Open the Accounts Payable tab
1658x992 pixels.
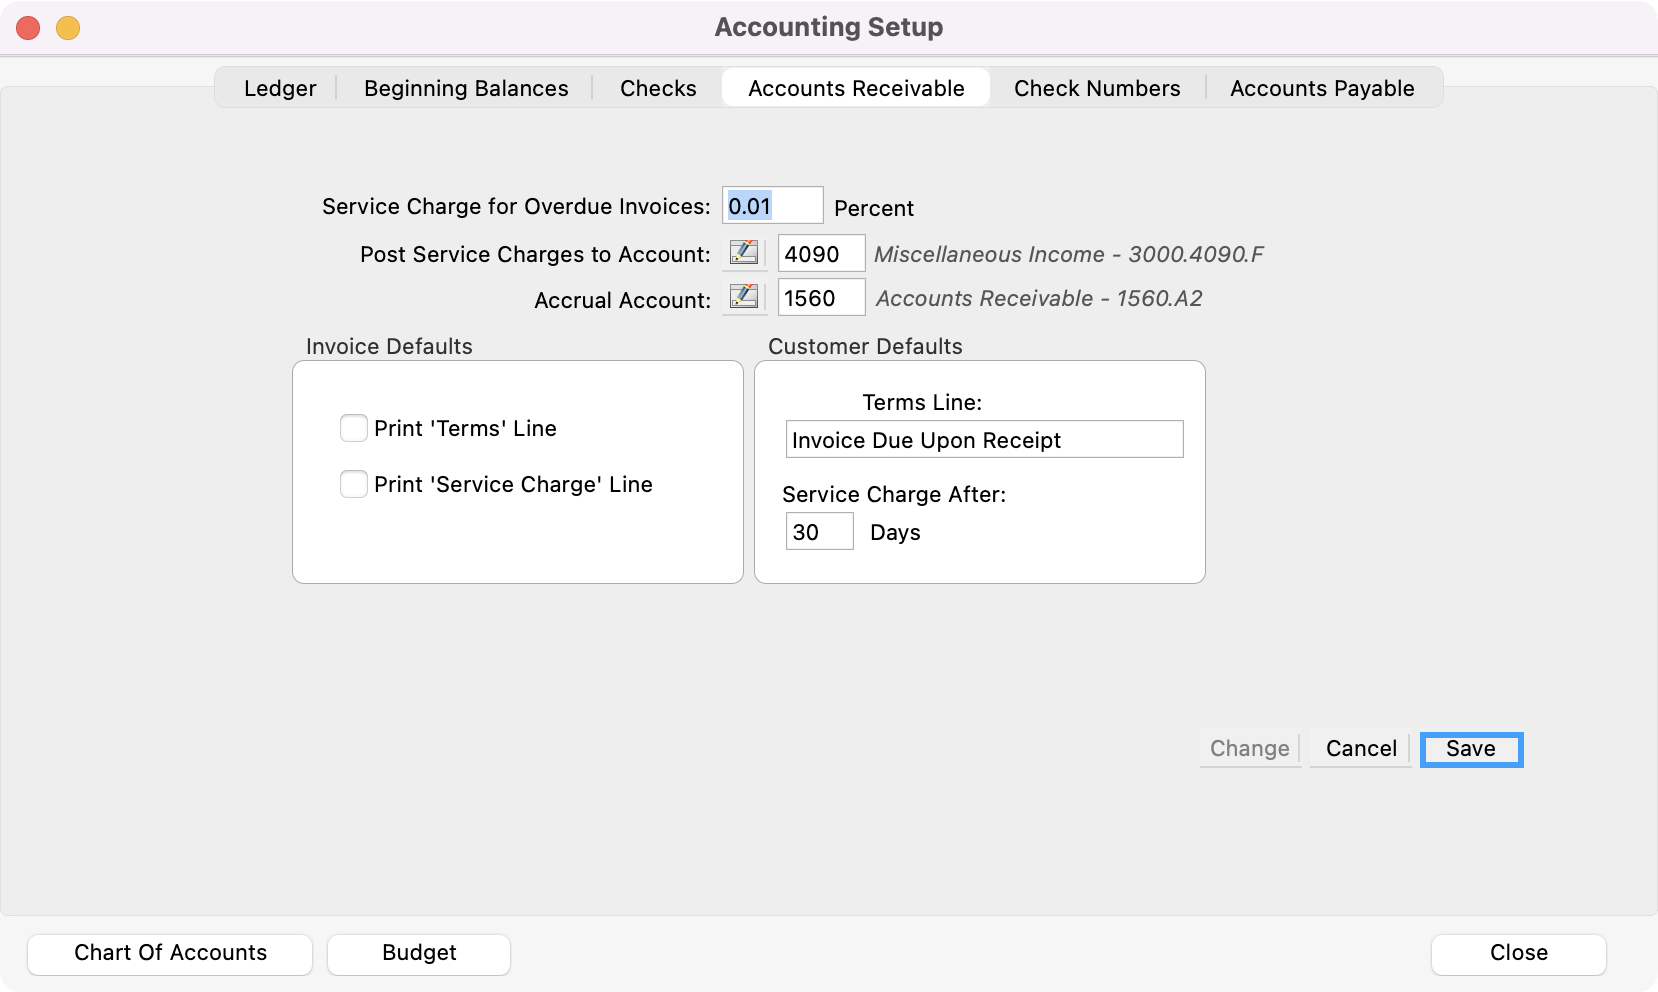[1322, 88]
